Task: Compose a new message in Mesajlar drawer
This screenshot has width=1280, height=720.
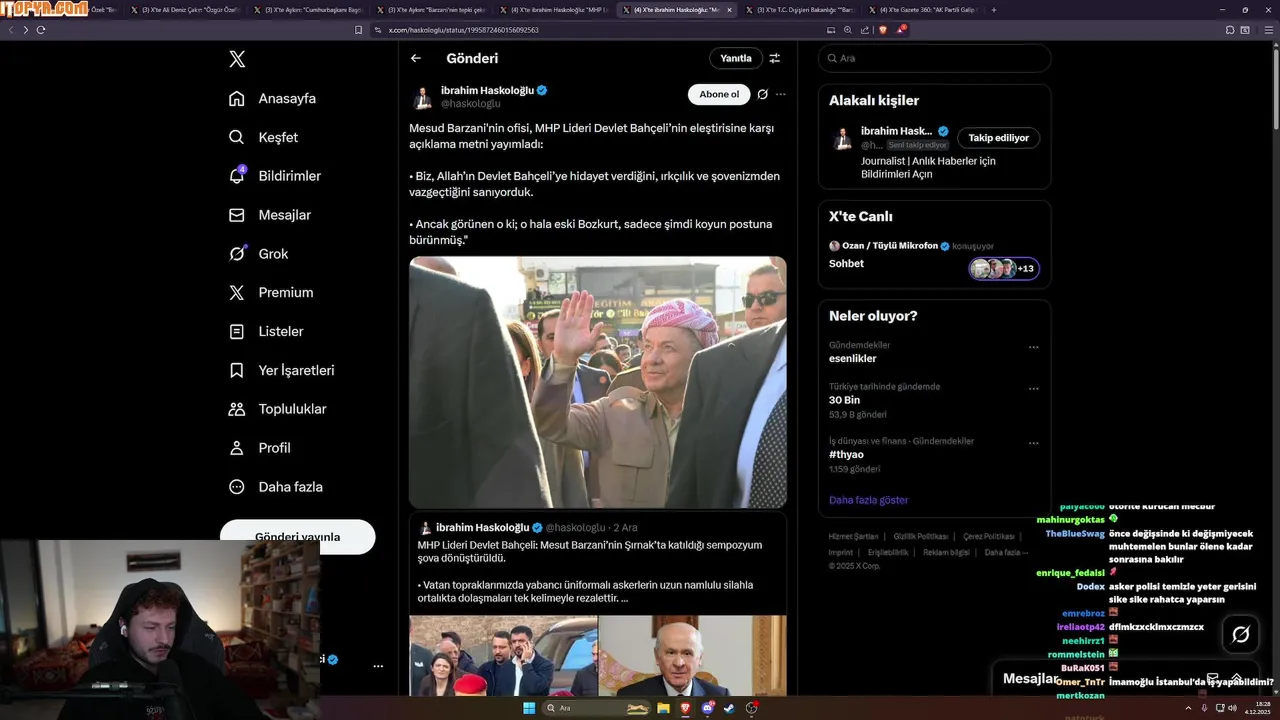Action: (1212, 678)
